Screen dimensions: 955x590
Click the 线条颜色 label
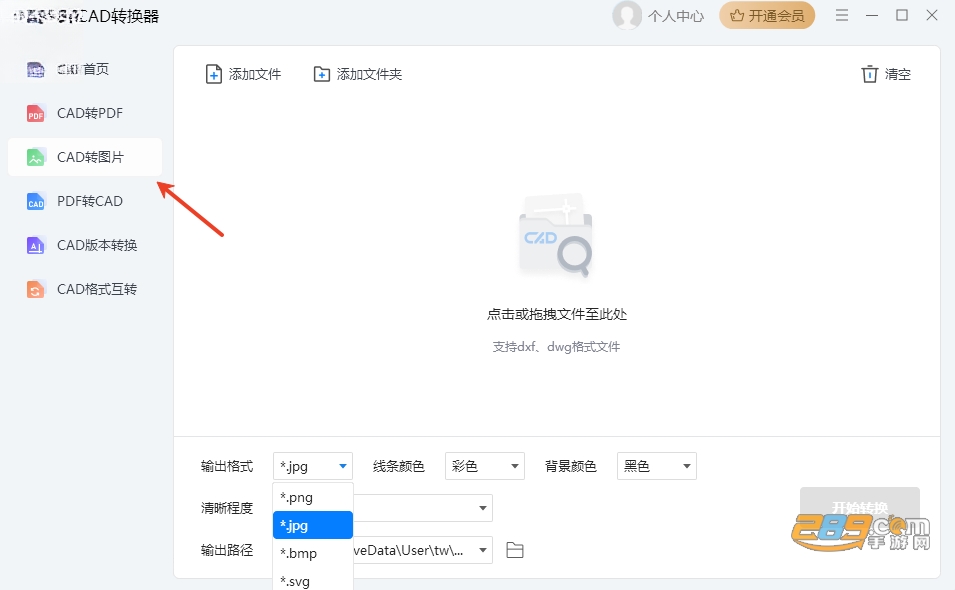pyautogui.click(x=398, y=466)
